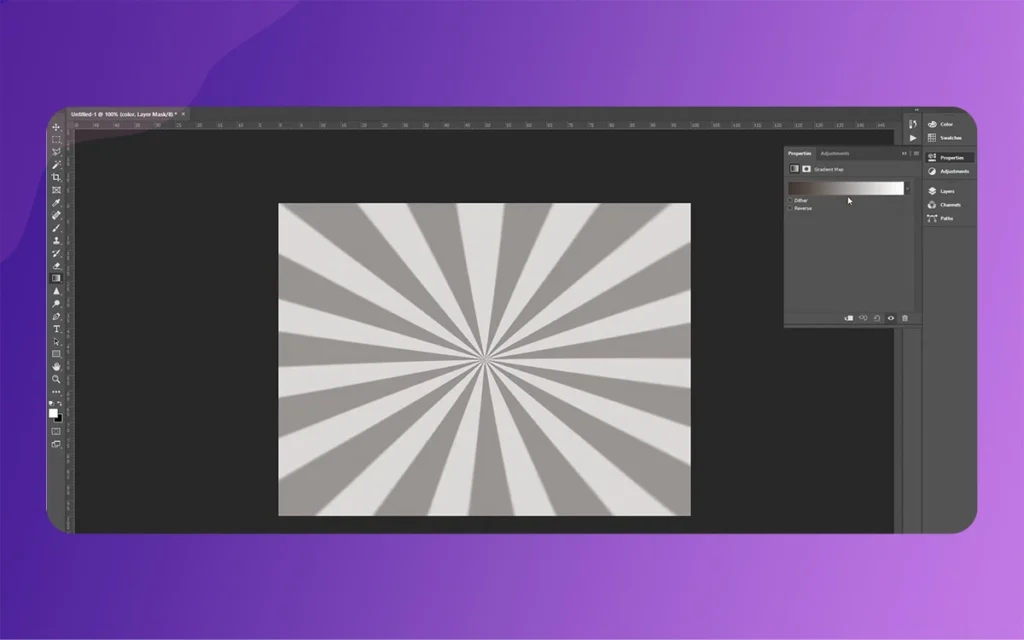Select the Crop tool
The image size is (1024, 640).
[57, 177]
